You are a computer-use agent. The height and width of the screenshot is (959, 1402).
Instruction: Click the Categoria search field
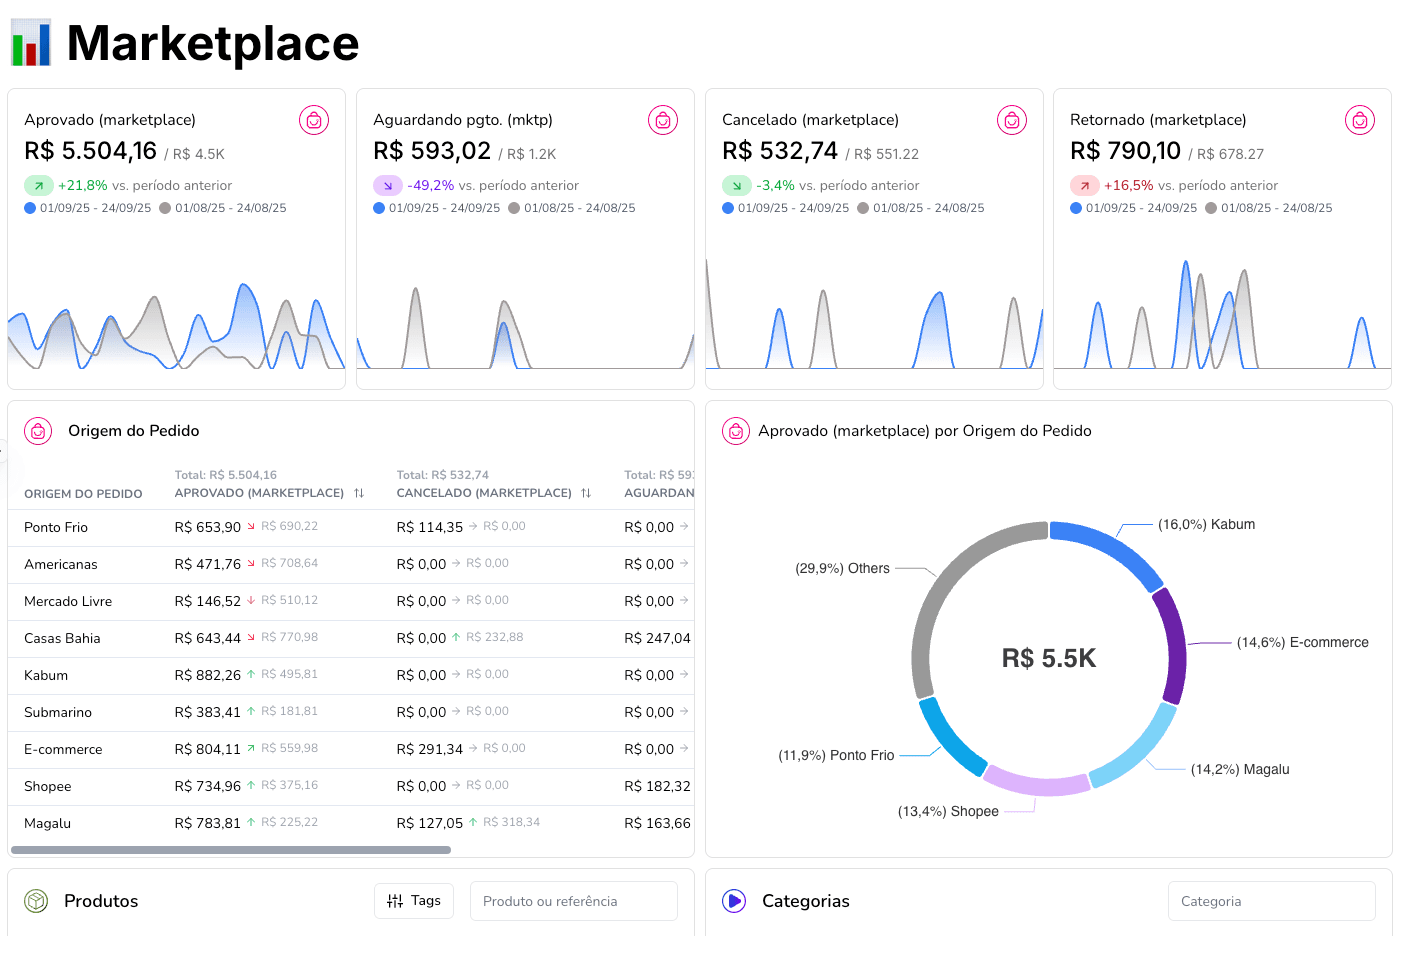pos(1272,901)
